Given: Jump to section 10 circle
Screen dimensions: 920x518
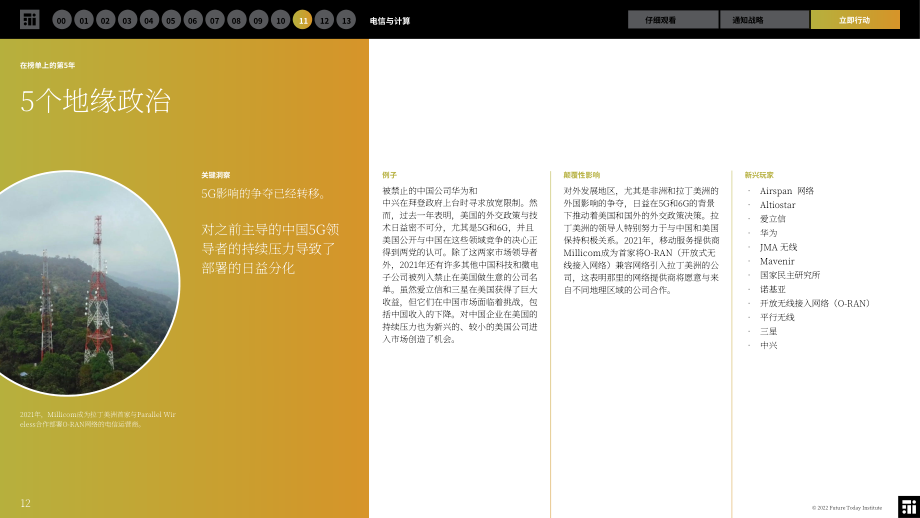Looking at the screenshot, I should coord(280,20).
